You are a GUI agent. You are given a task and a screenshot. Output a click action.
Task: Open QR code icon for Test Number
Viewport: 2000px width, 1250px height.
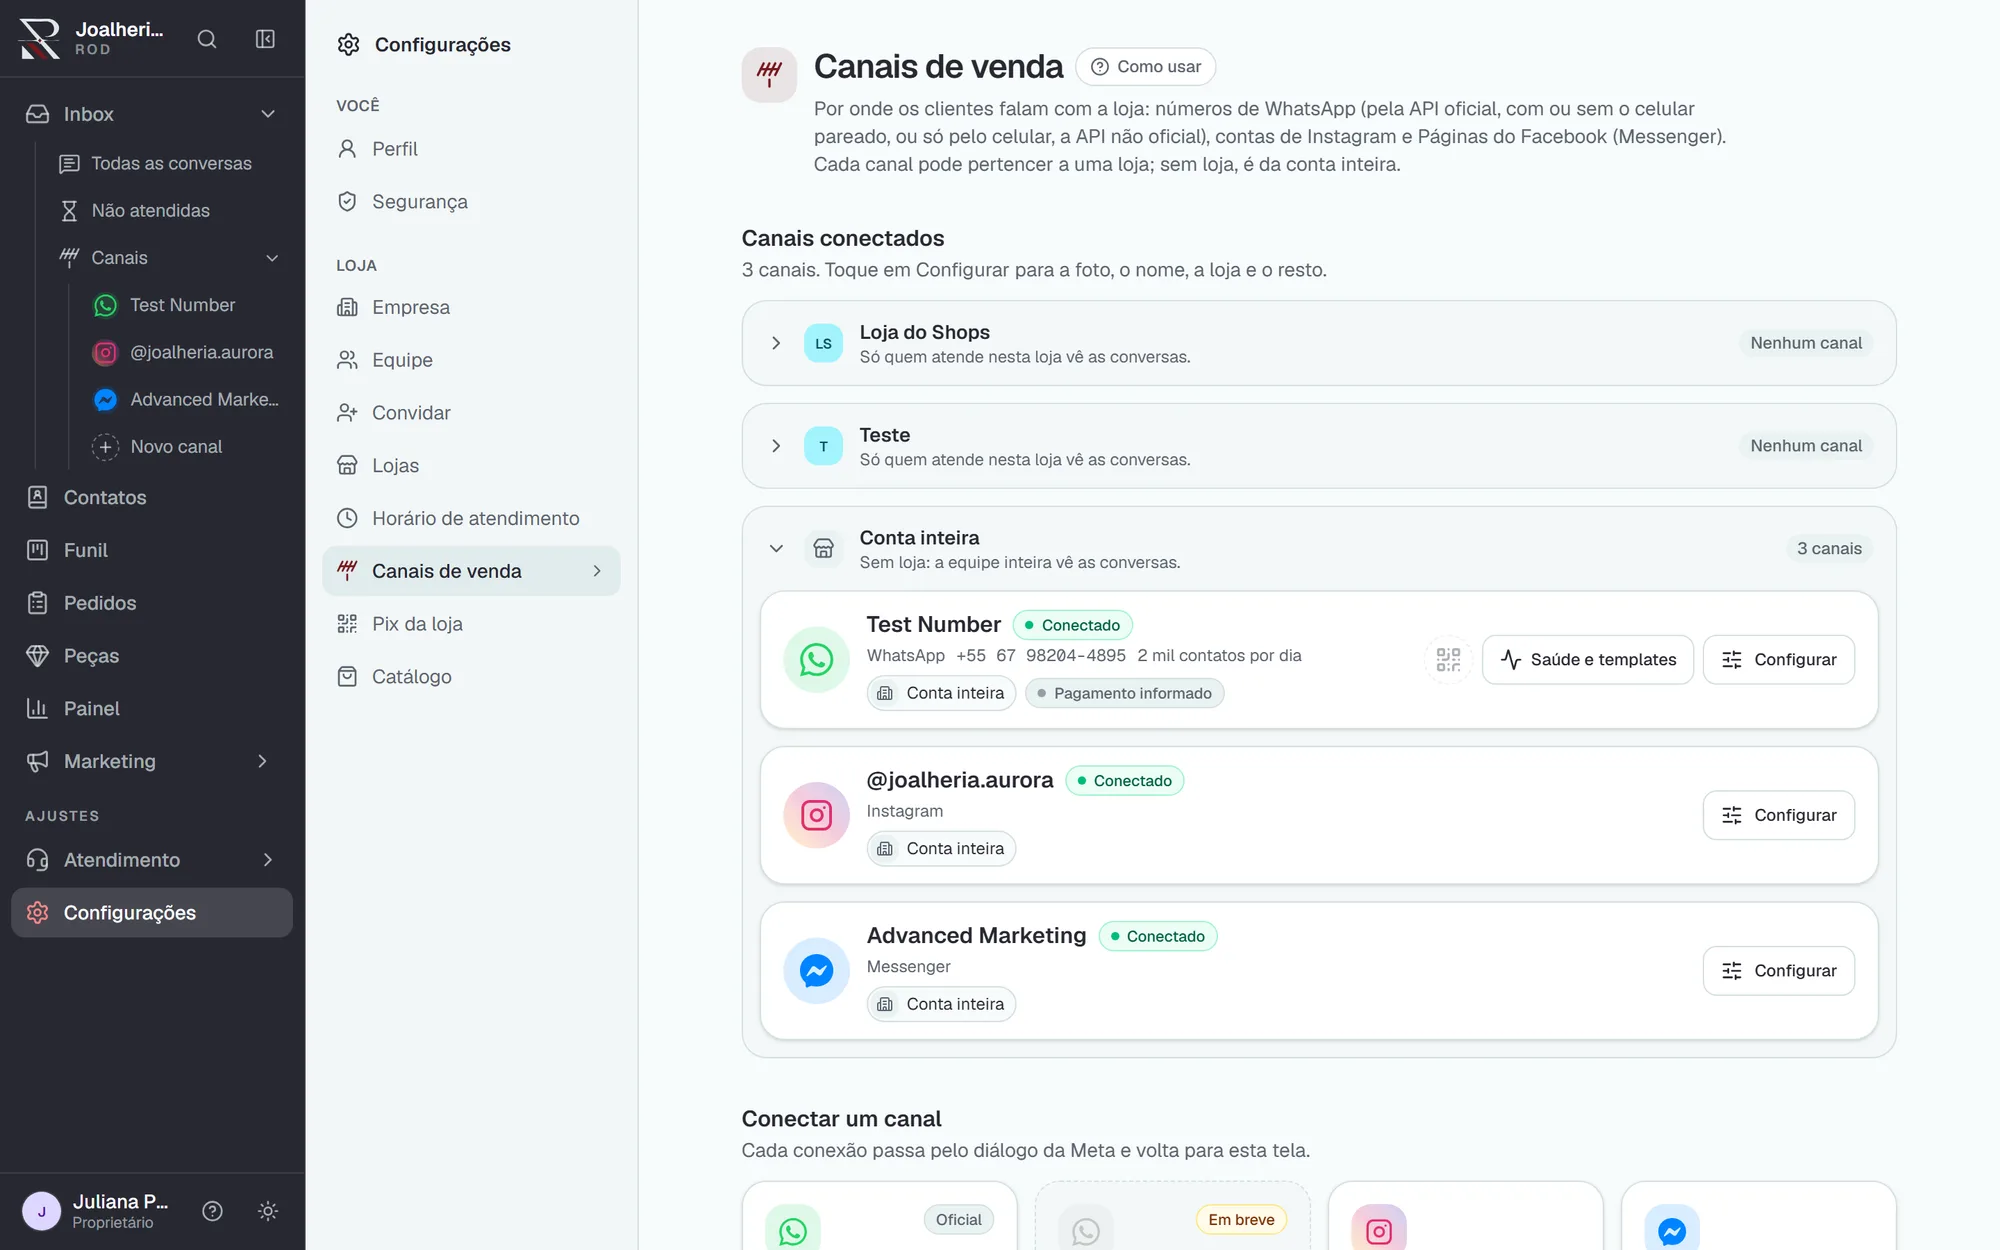pos(1448,660)
